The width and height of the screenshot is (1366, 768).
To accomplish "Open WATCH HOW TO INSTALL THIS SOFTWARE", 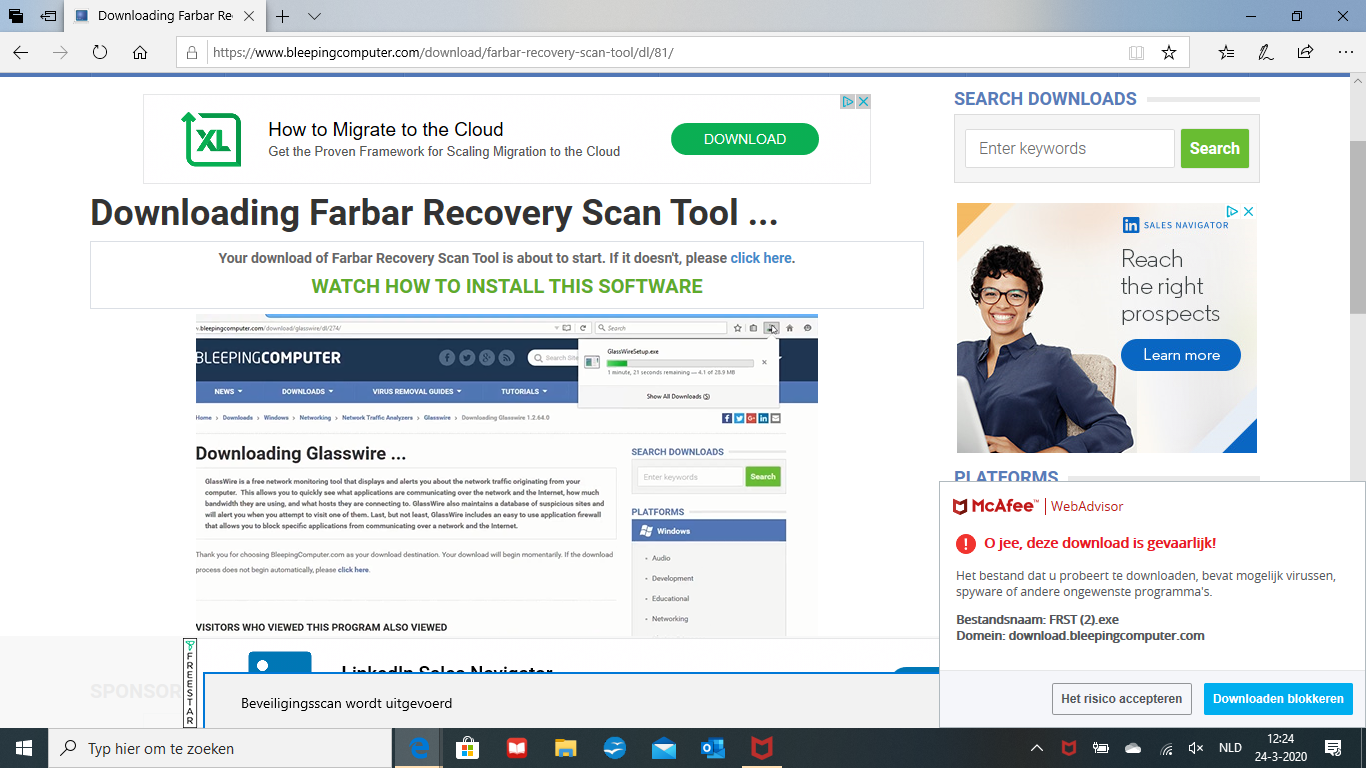I will (x=507, y=286).
